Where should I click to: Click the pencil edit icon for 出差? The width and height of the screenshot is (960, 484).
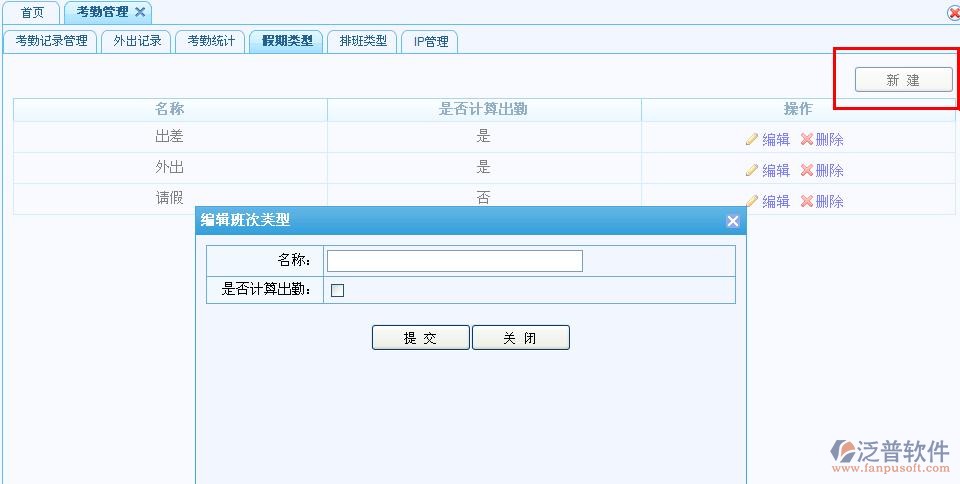click(x=752, y=140)
